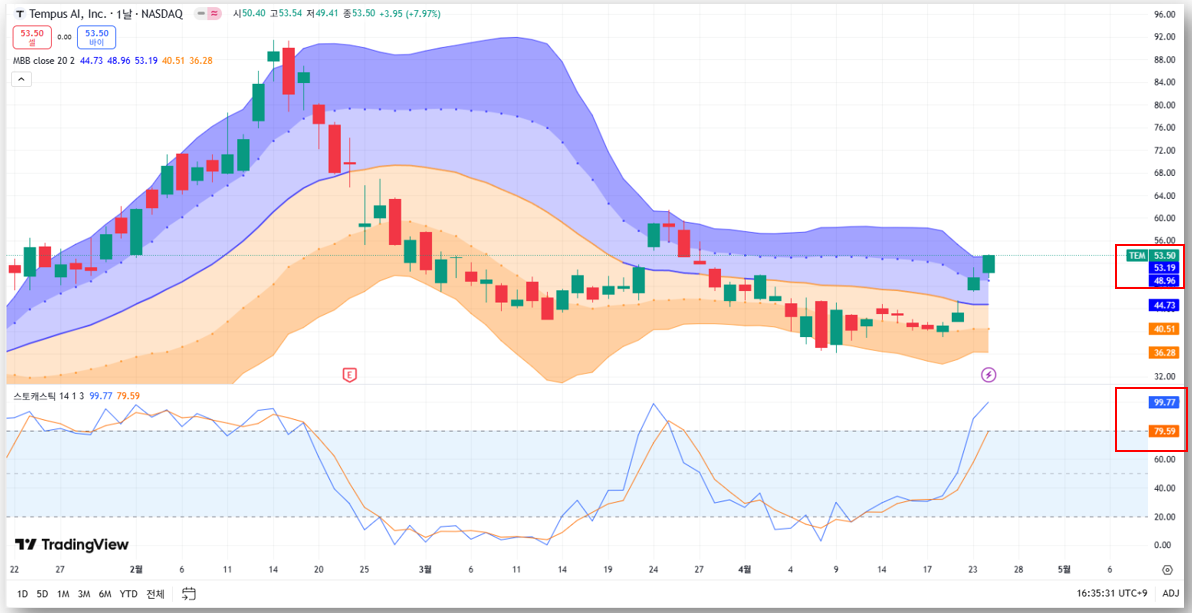Select the 6M time range
The image size is (1192, 613).
click(105, 593)
